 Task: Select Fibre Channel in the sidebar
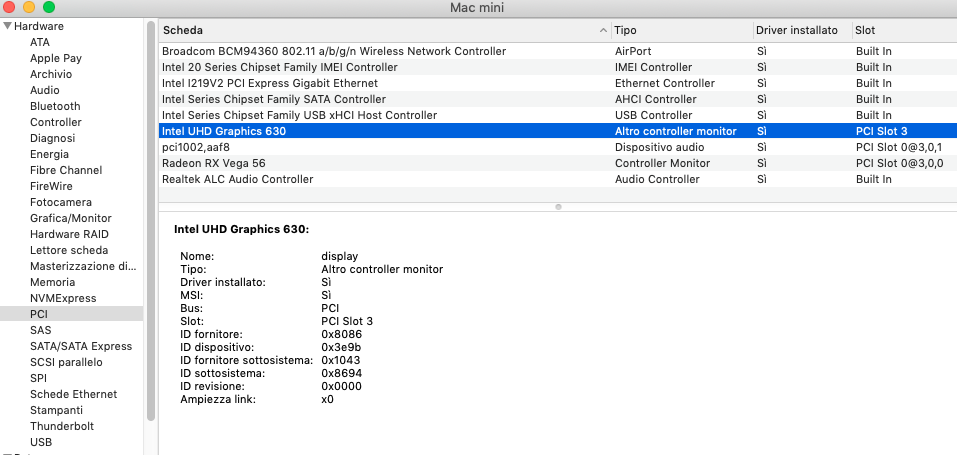click(x=66, y=170)
